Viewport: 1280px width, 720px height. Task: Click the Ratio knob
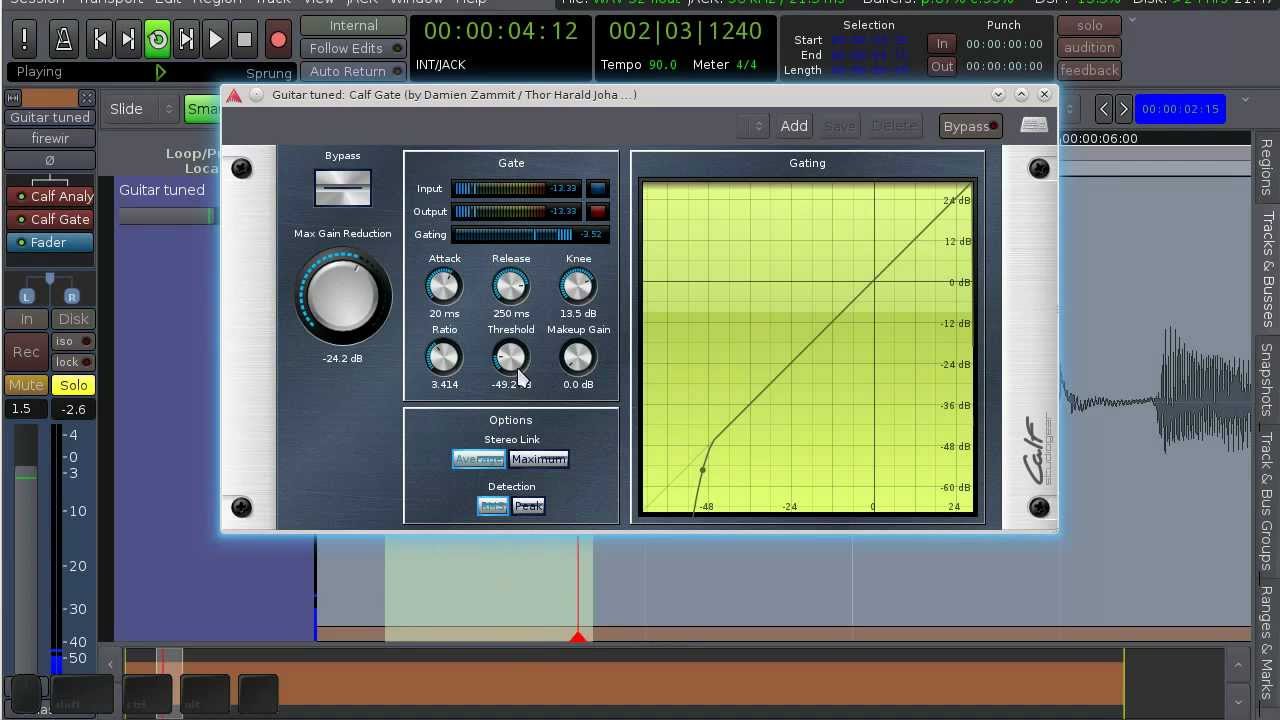[444, 358]
